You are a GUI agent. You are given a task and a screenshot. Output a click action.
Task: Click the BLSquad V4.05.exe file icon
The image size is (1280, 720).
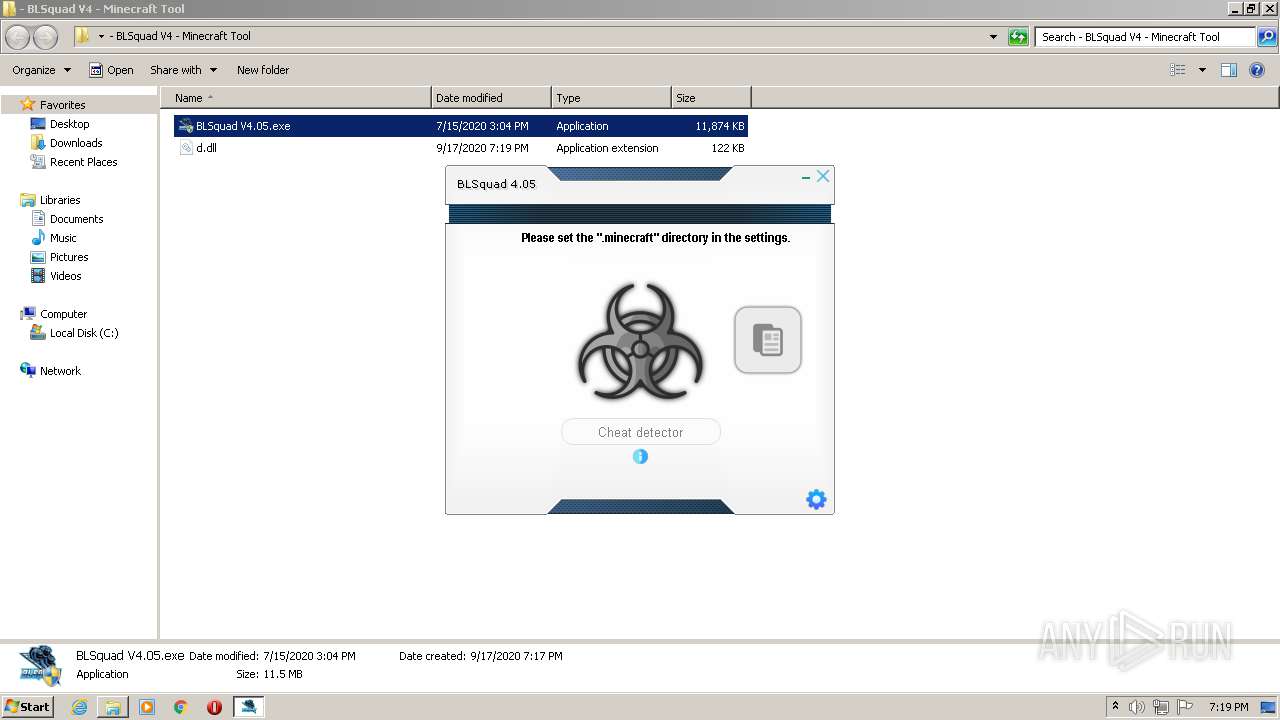click(185, 126)
